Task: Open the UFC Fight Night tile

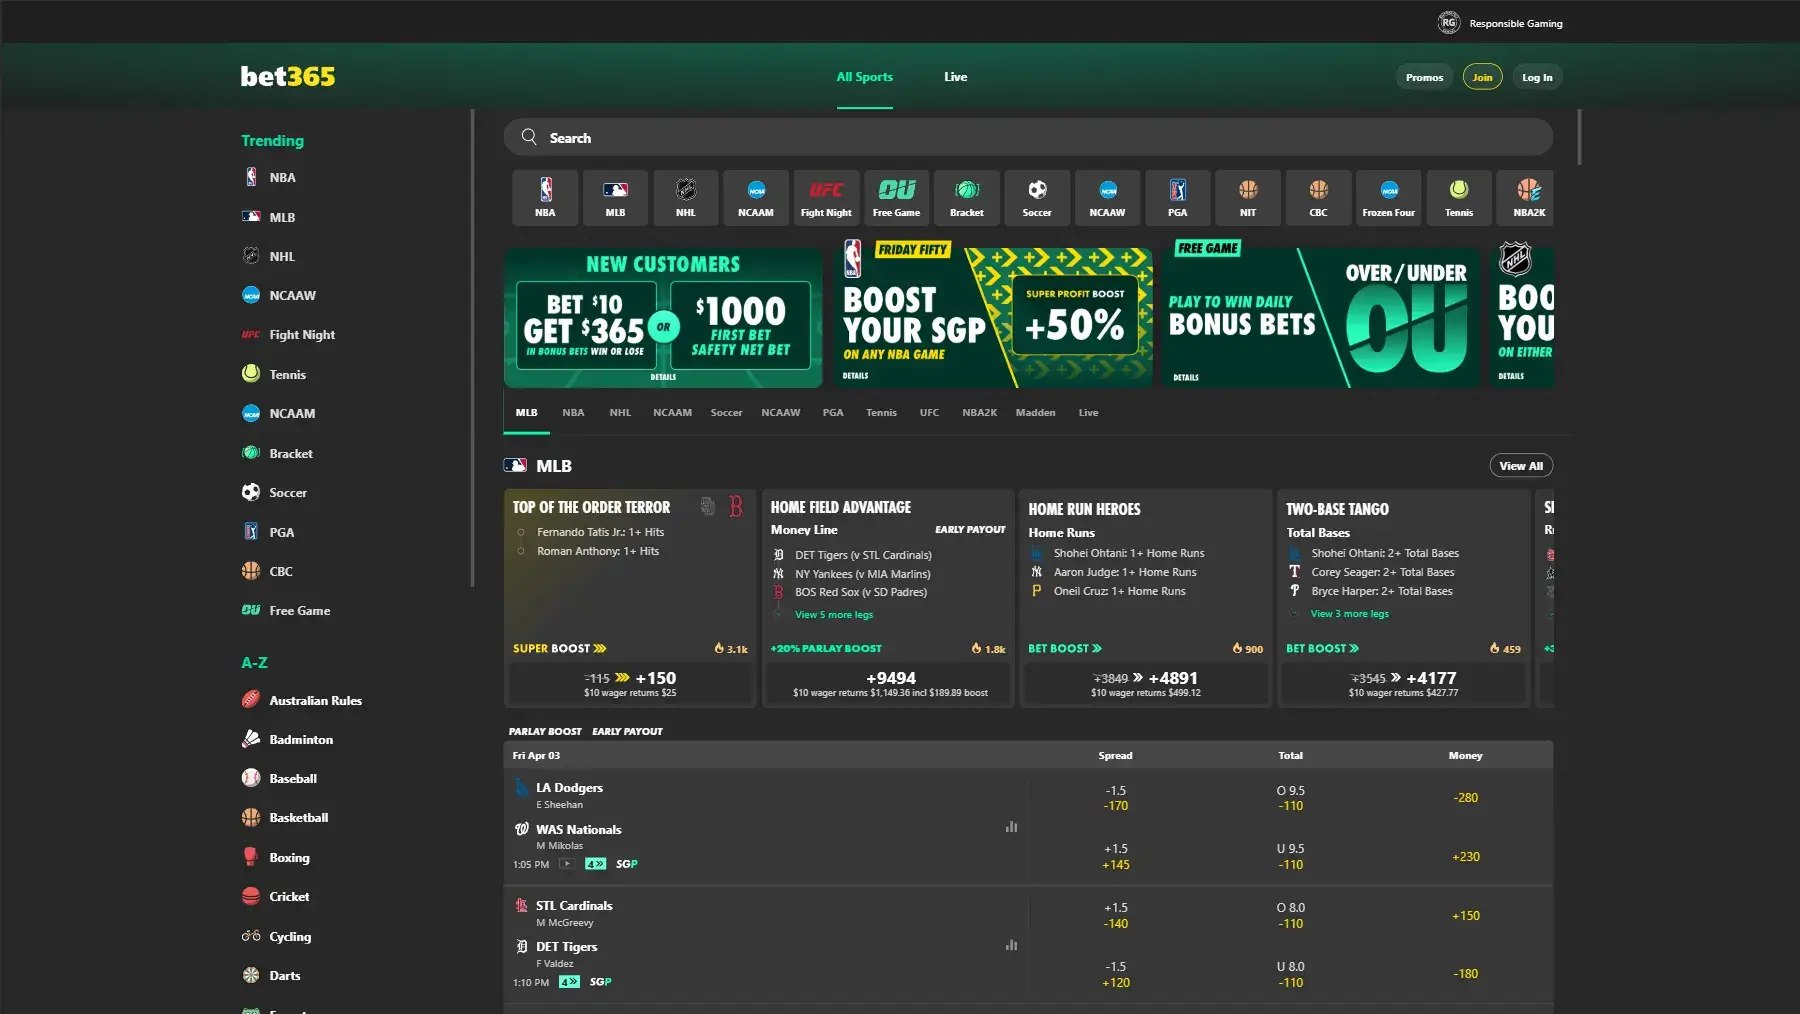Action: pos(826,197)
